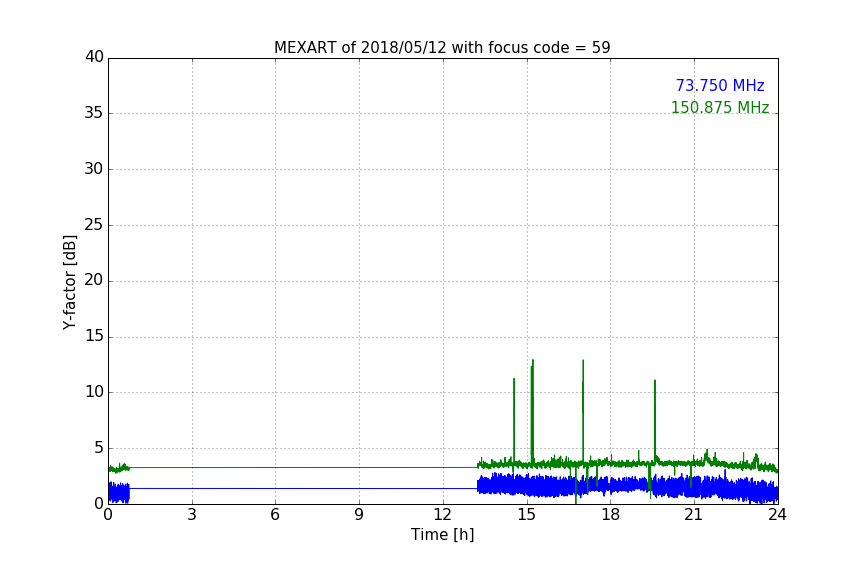
Task: Click the green spike peak near 14.5 hours
Action: pyautogui.click(x=514, y=379)
